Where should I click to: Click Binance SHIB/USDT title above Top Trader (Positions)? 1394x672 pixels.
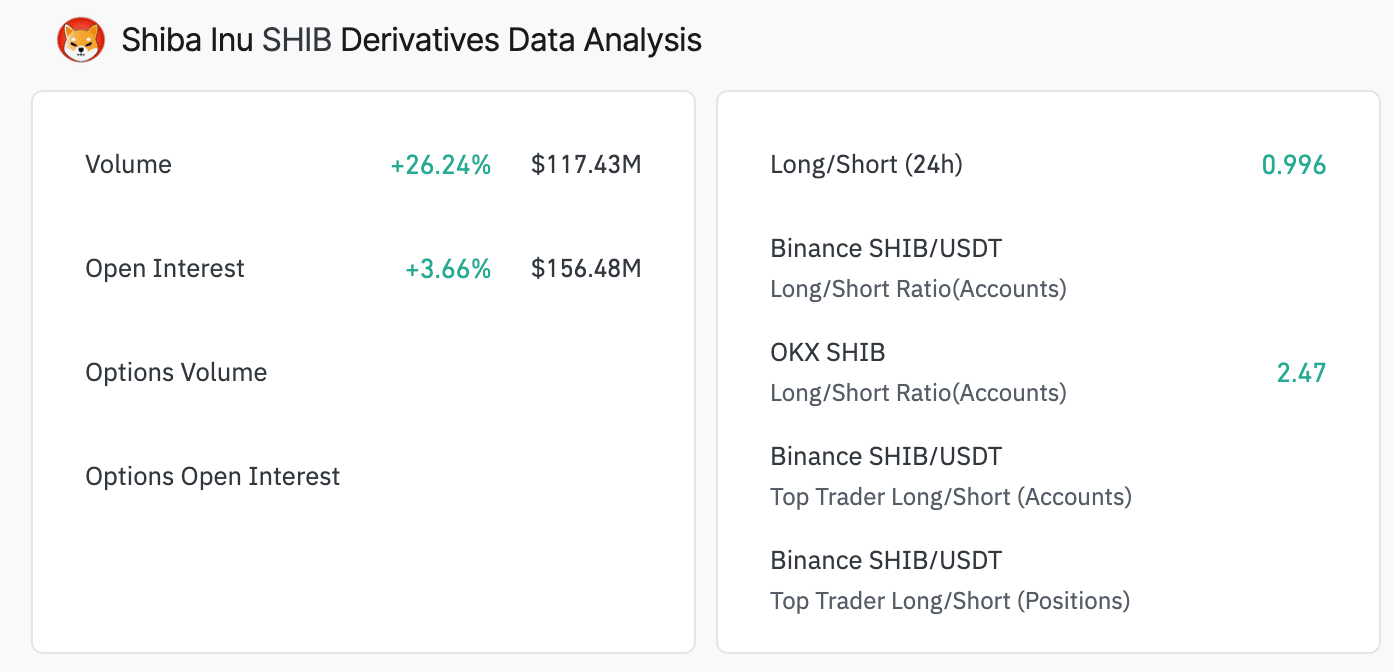point(885,561)
